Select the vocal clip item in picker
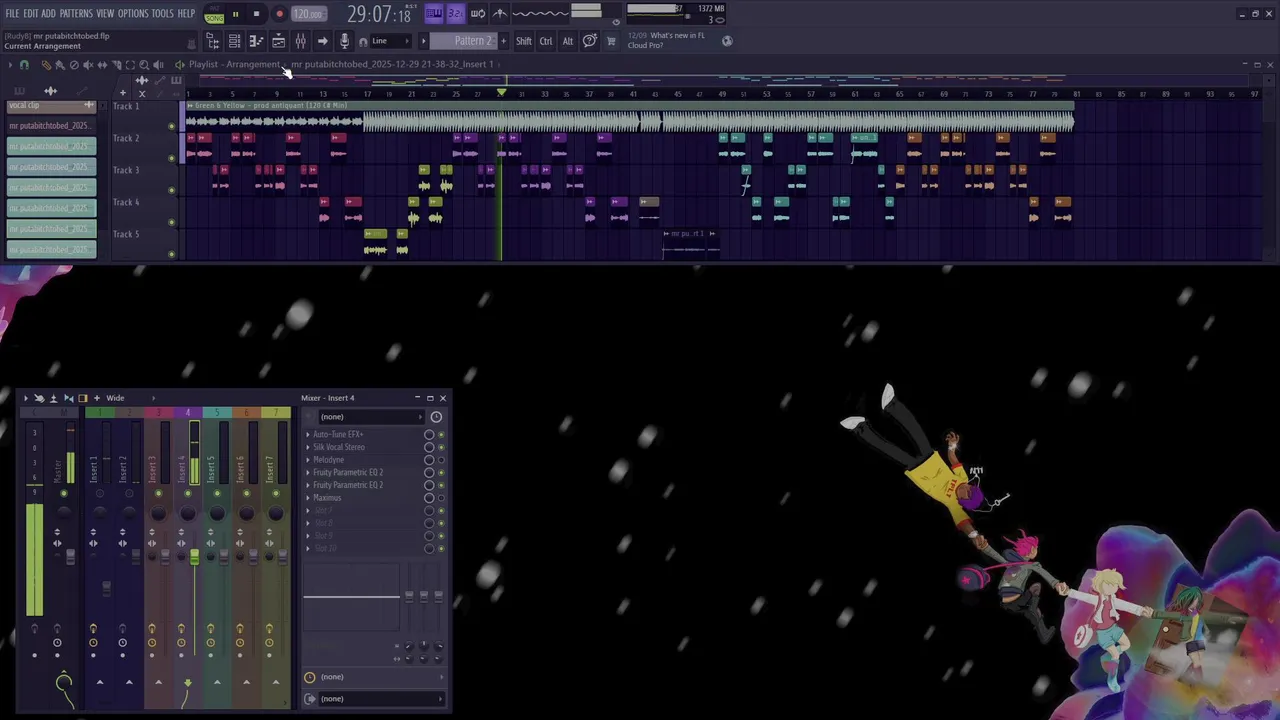Viewport: 1280px width, 720px height. tap(52, 105)
